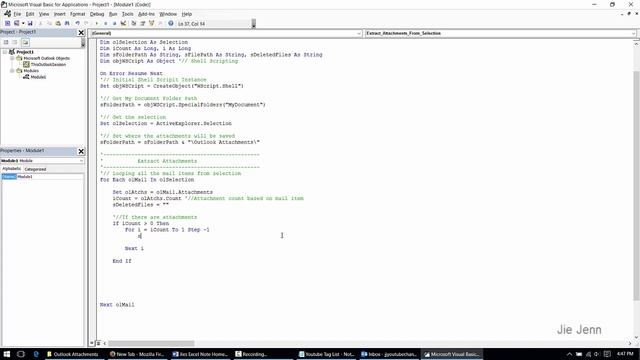
Task: Open Project Explorer from the toolbar icon
Action: point(134,24)
